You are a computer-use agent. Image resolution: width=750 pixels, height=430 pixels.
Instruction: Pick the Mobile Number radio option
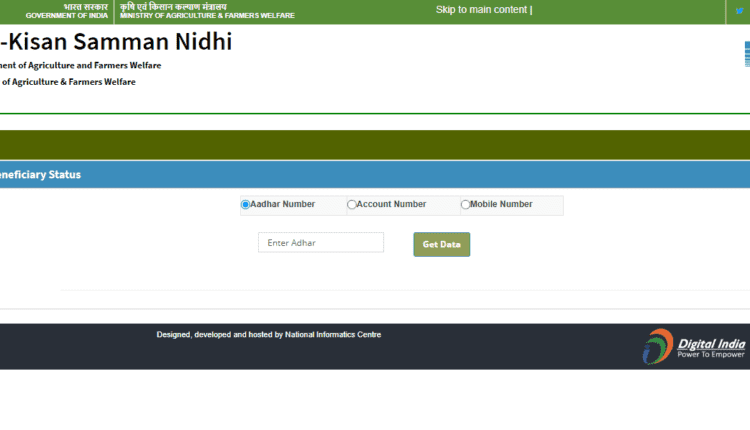pos(465,205)
